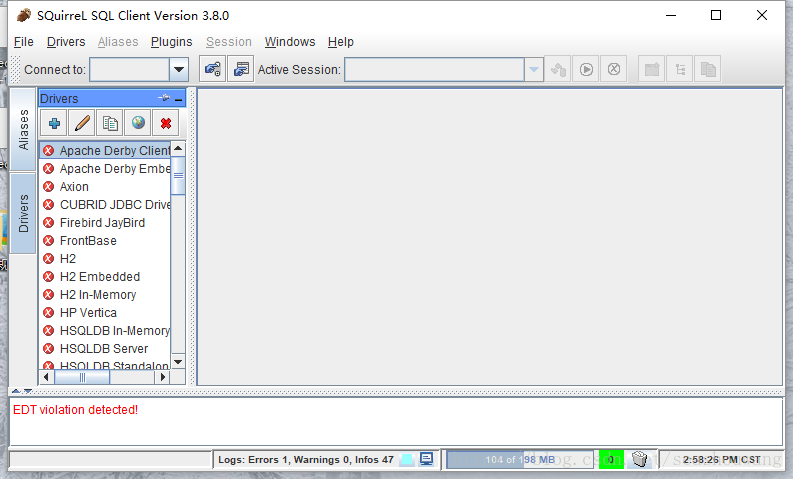This screenshot has height=479, width=793.
Task: Click the globe driver website icon
Action: [138, 123]
